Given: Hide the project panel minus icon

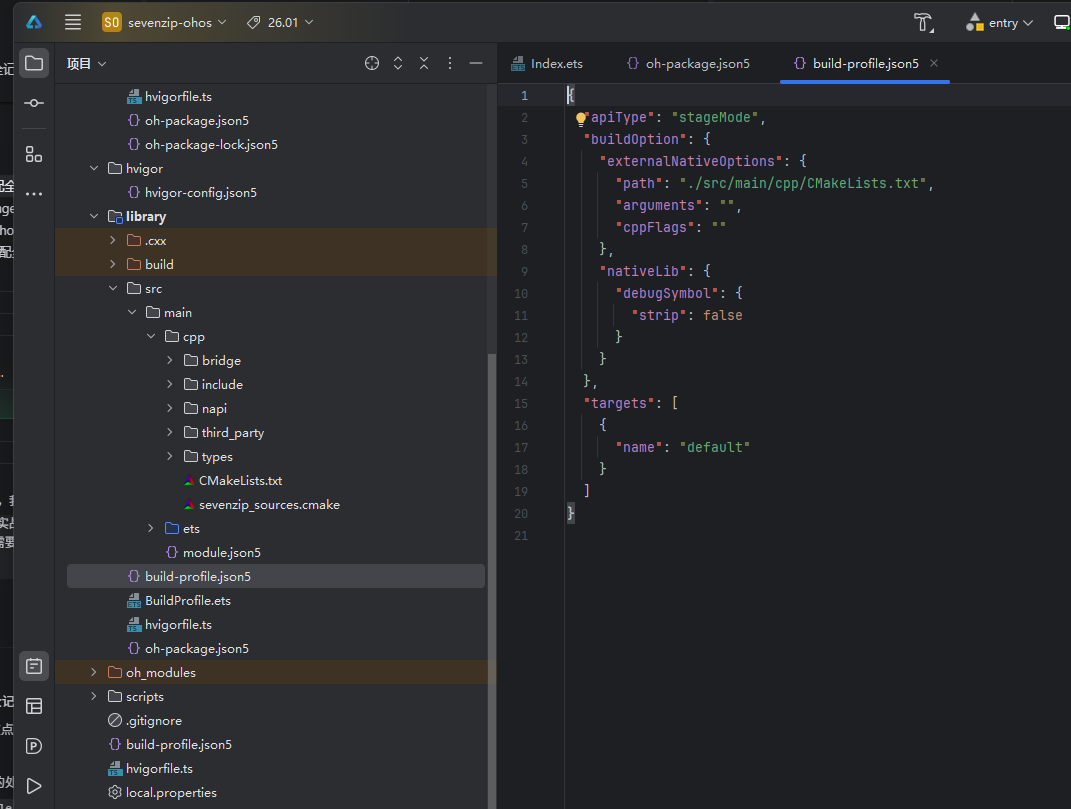Looking at the screenshot, I should tap(476, 64).
